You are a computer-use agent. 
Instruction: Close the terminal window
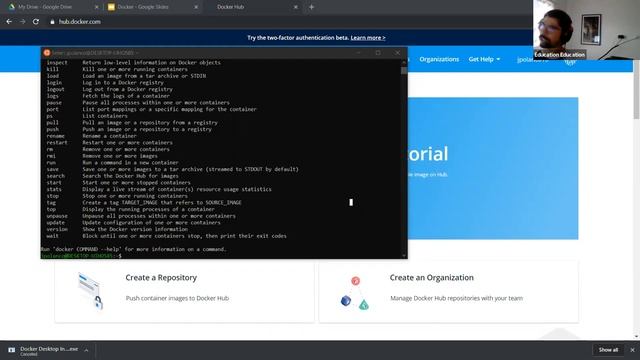coord(398,53)
